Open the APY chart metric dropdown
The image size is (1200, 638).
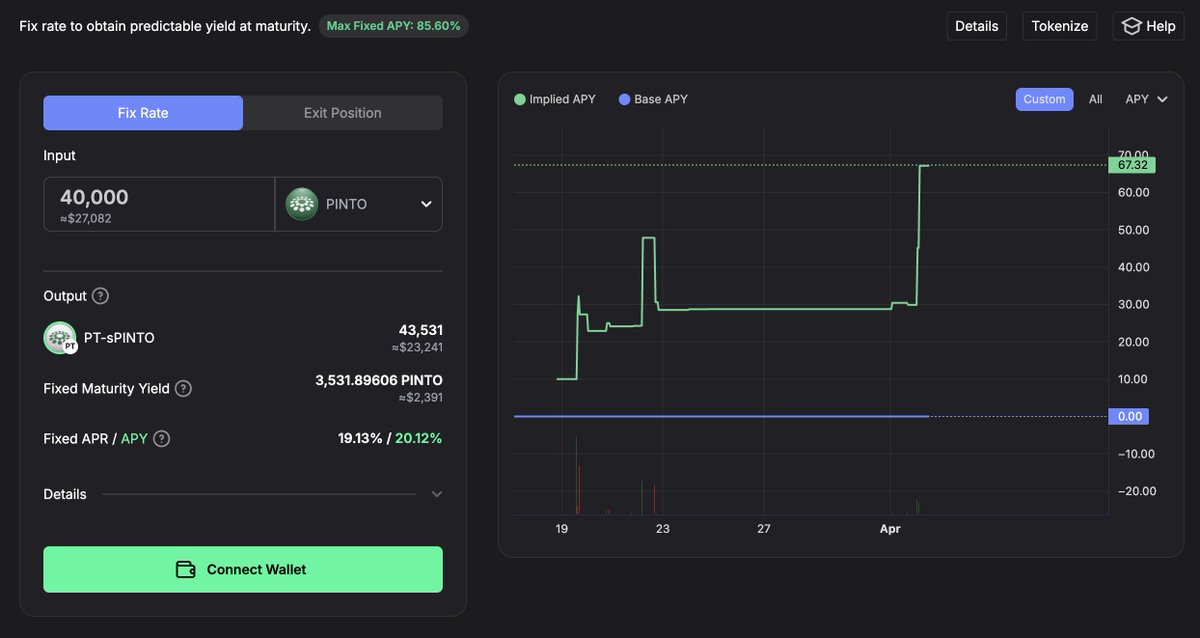(x=1146, y=99)
